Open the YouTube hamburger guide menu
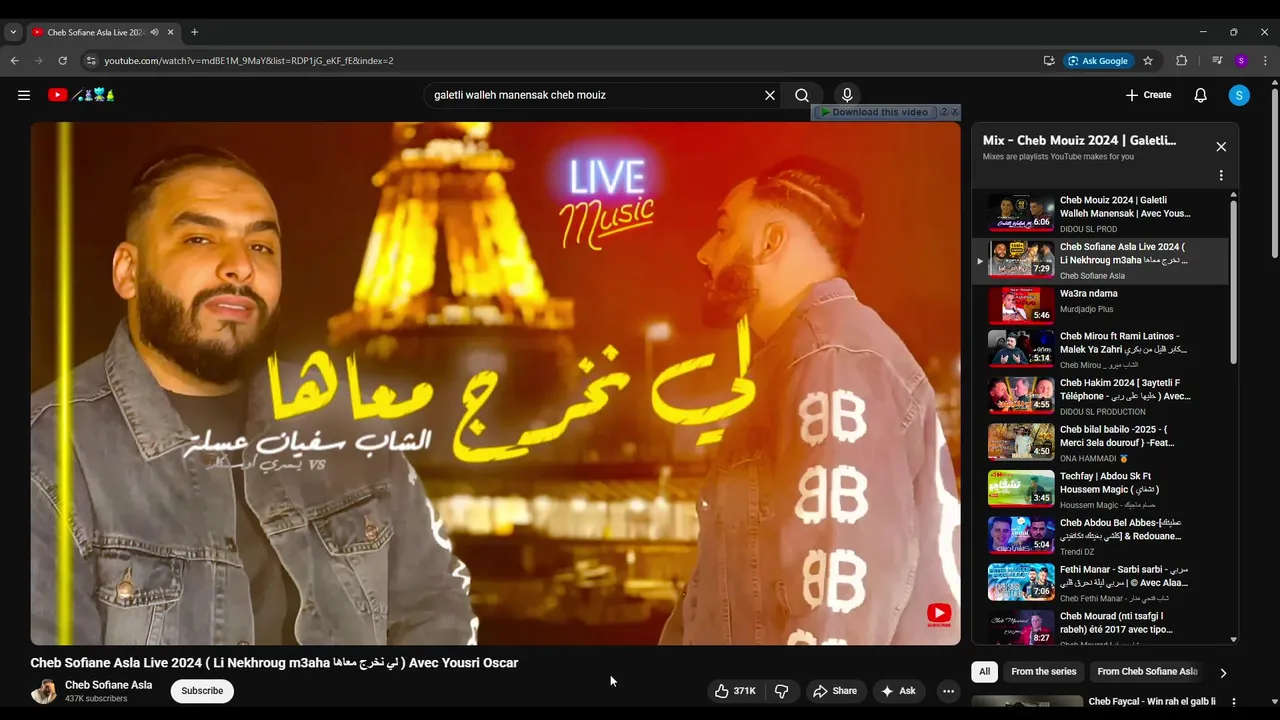 [x=24, y=95]
